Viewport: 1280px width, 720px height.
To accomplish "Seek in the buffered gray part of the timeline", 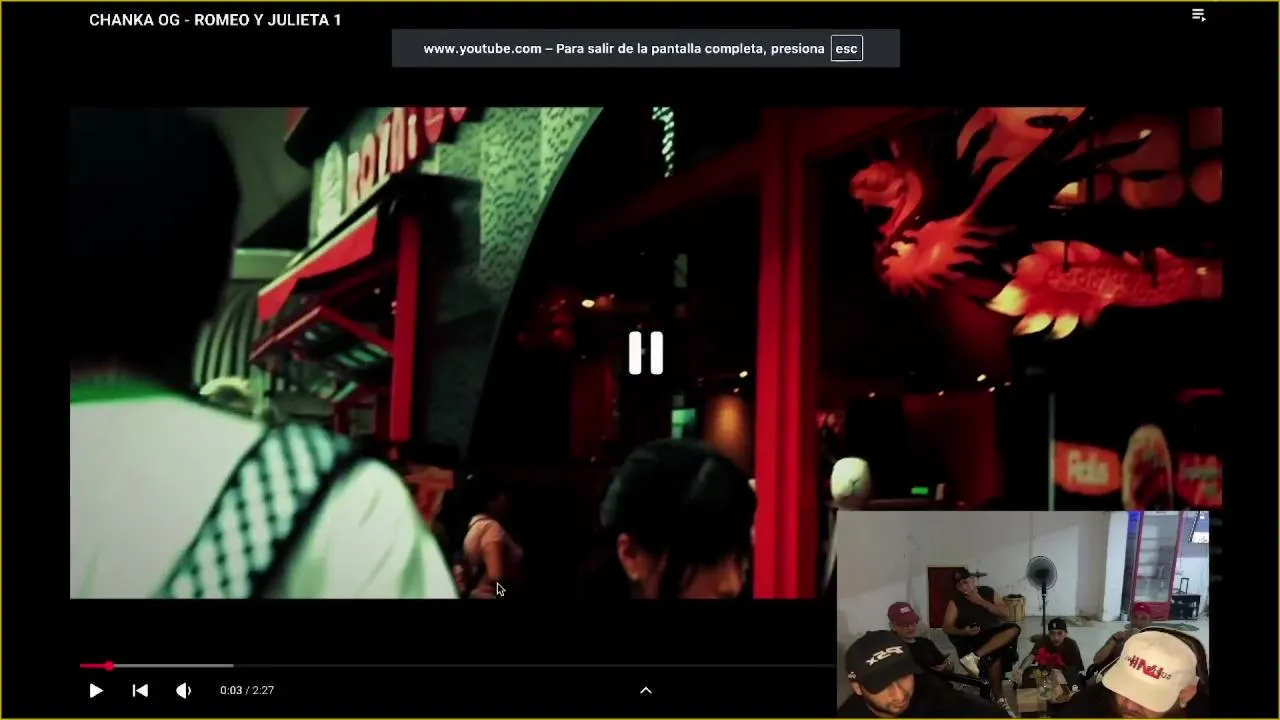I will [x=172, y=665].
